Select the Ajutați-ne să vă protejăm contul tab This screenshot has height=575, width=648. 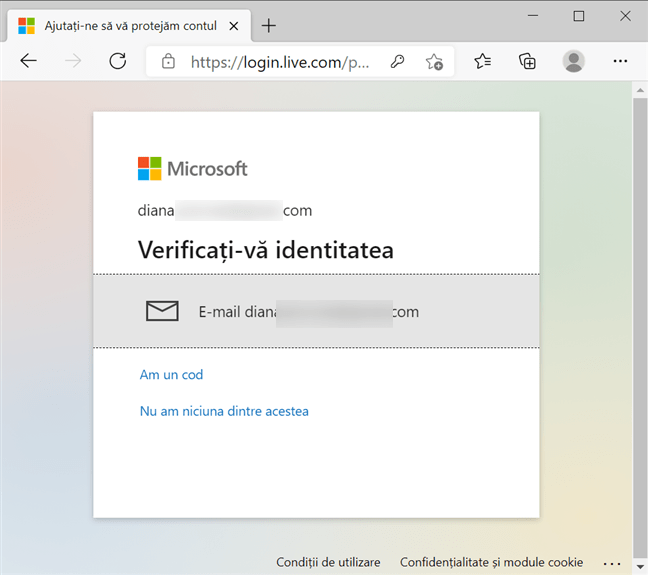(x=130, y=26)
